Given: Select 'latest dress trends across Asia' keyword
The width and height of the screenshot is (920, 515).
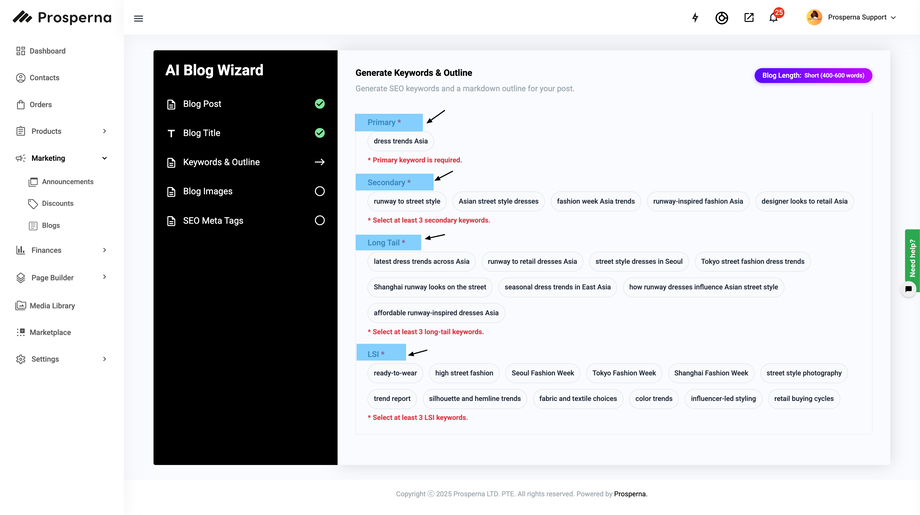Looking at the screenshot, I should coord(421,262).
